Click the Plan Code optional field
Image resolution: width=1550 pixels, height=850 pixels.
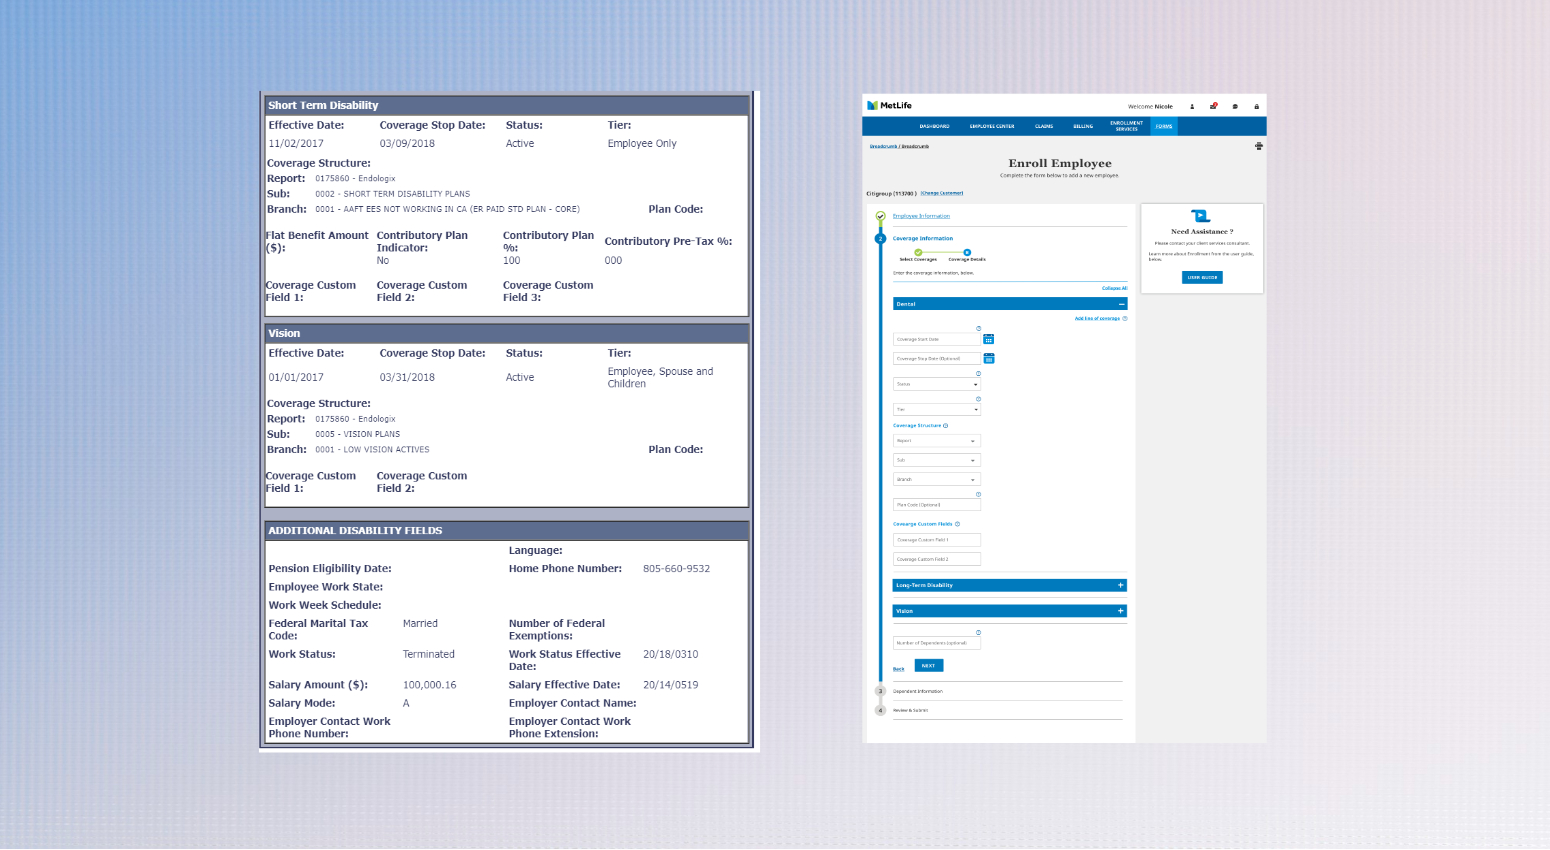point(936,505)
